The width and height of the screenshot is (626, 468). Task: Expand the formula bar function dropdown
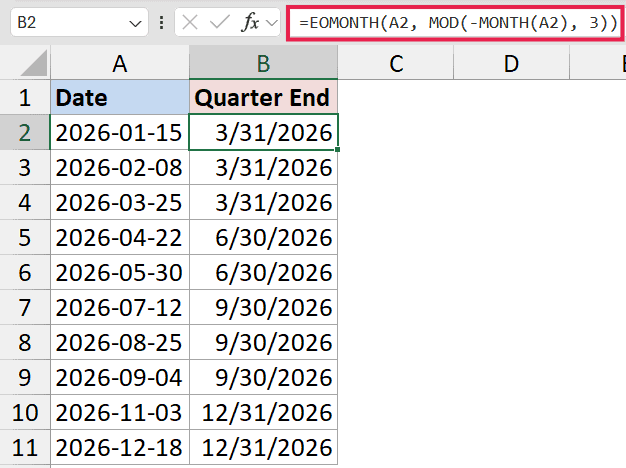point(272,23)
